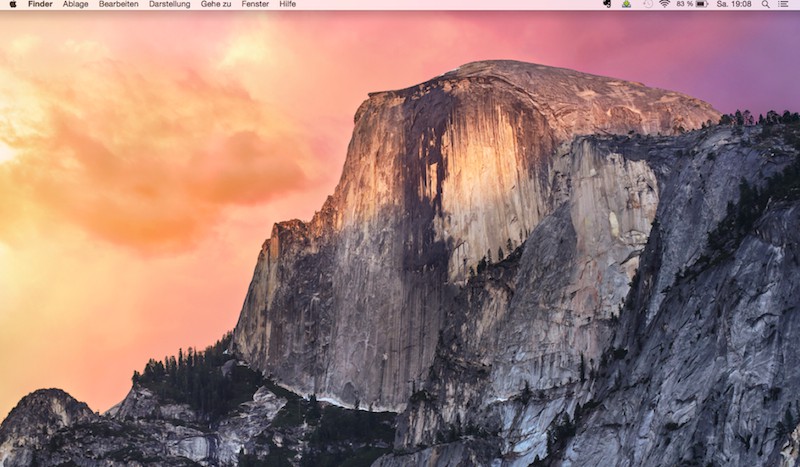Open the Bearbeiten menu
The image size is (800, 467).
point(118,4)
